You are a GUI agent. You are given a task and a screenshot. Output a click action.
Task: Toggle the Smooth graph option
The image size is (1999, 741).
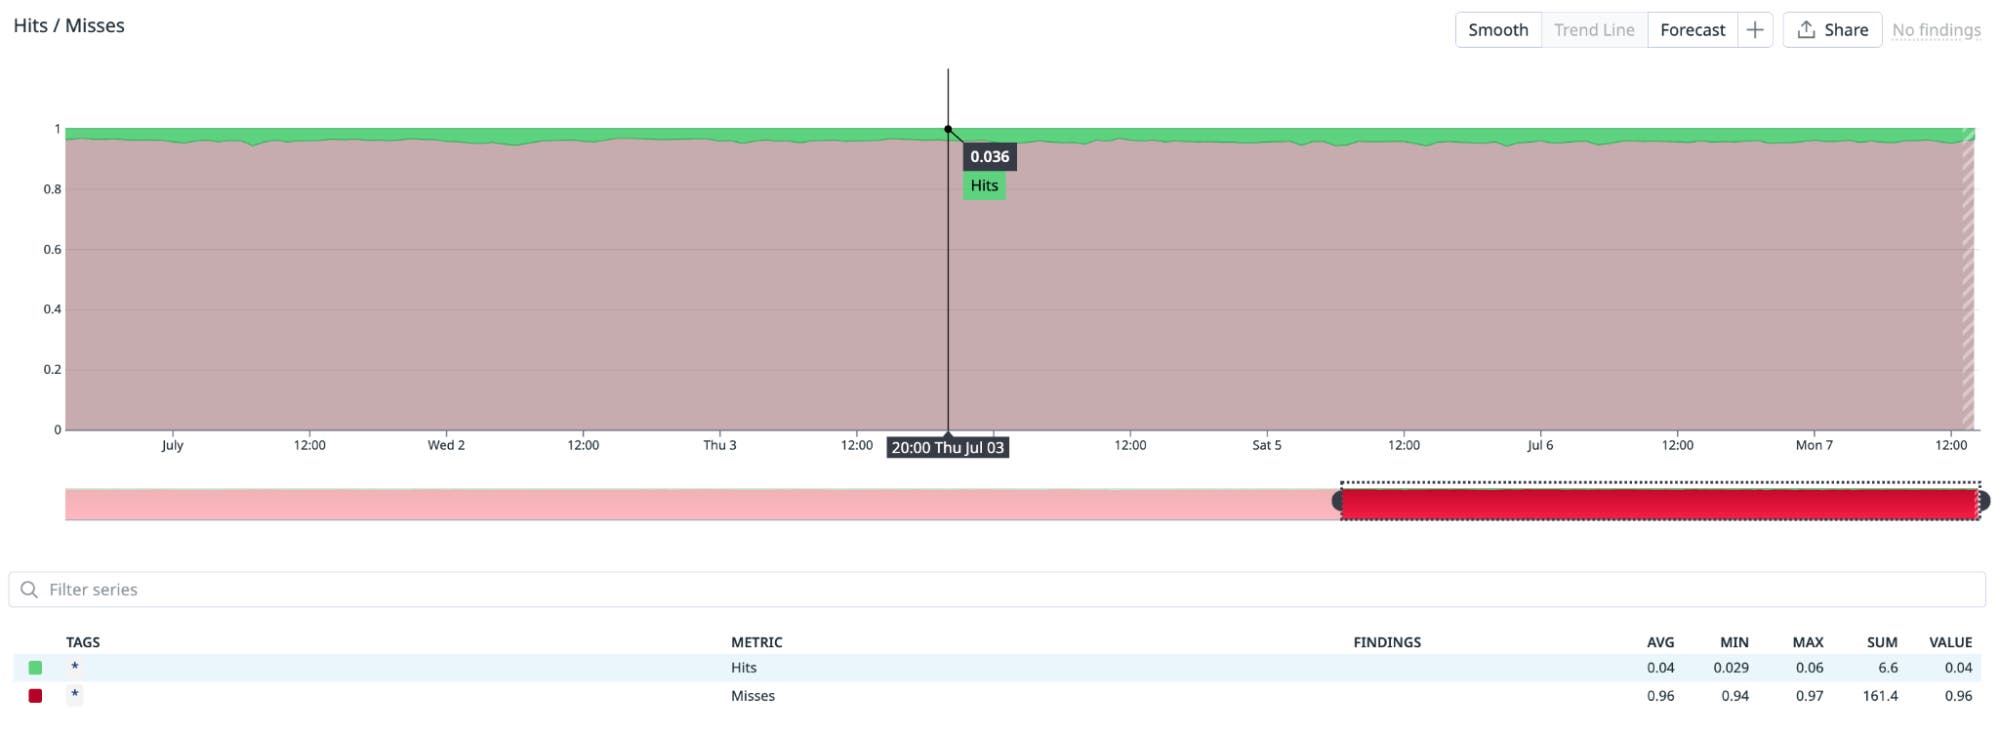(1497, 30)
